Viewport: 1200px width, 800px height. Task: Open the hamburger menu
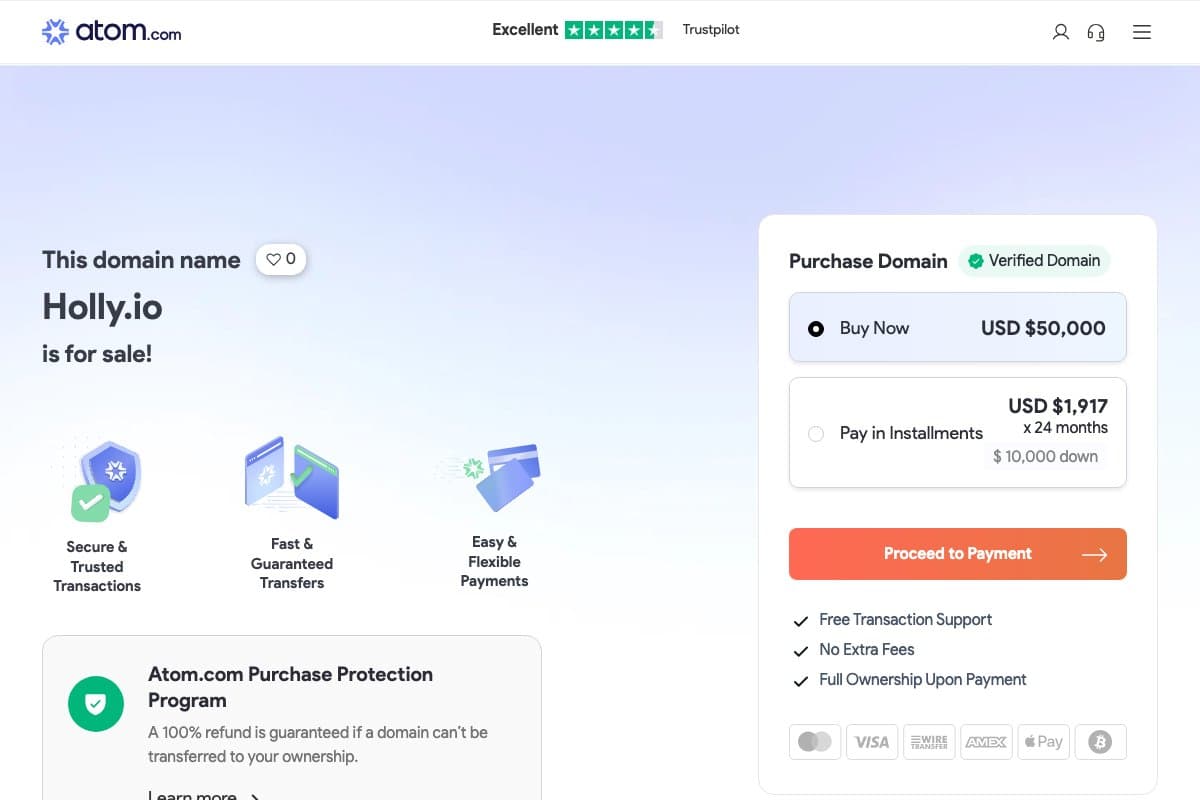[x=1142, y=32]
